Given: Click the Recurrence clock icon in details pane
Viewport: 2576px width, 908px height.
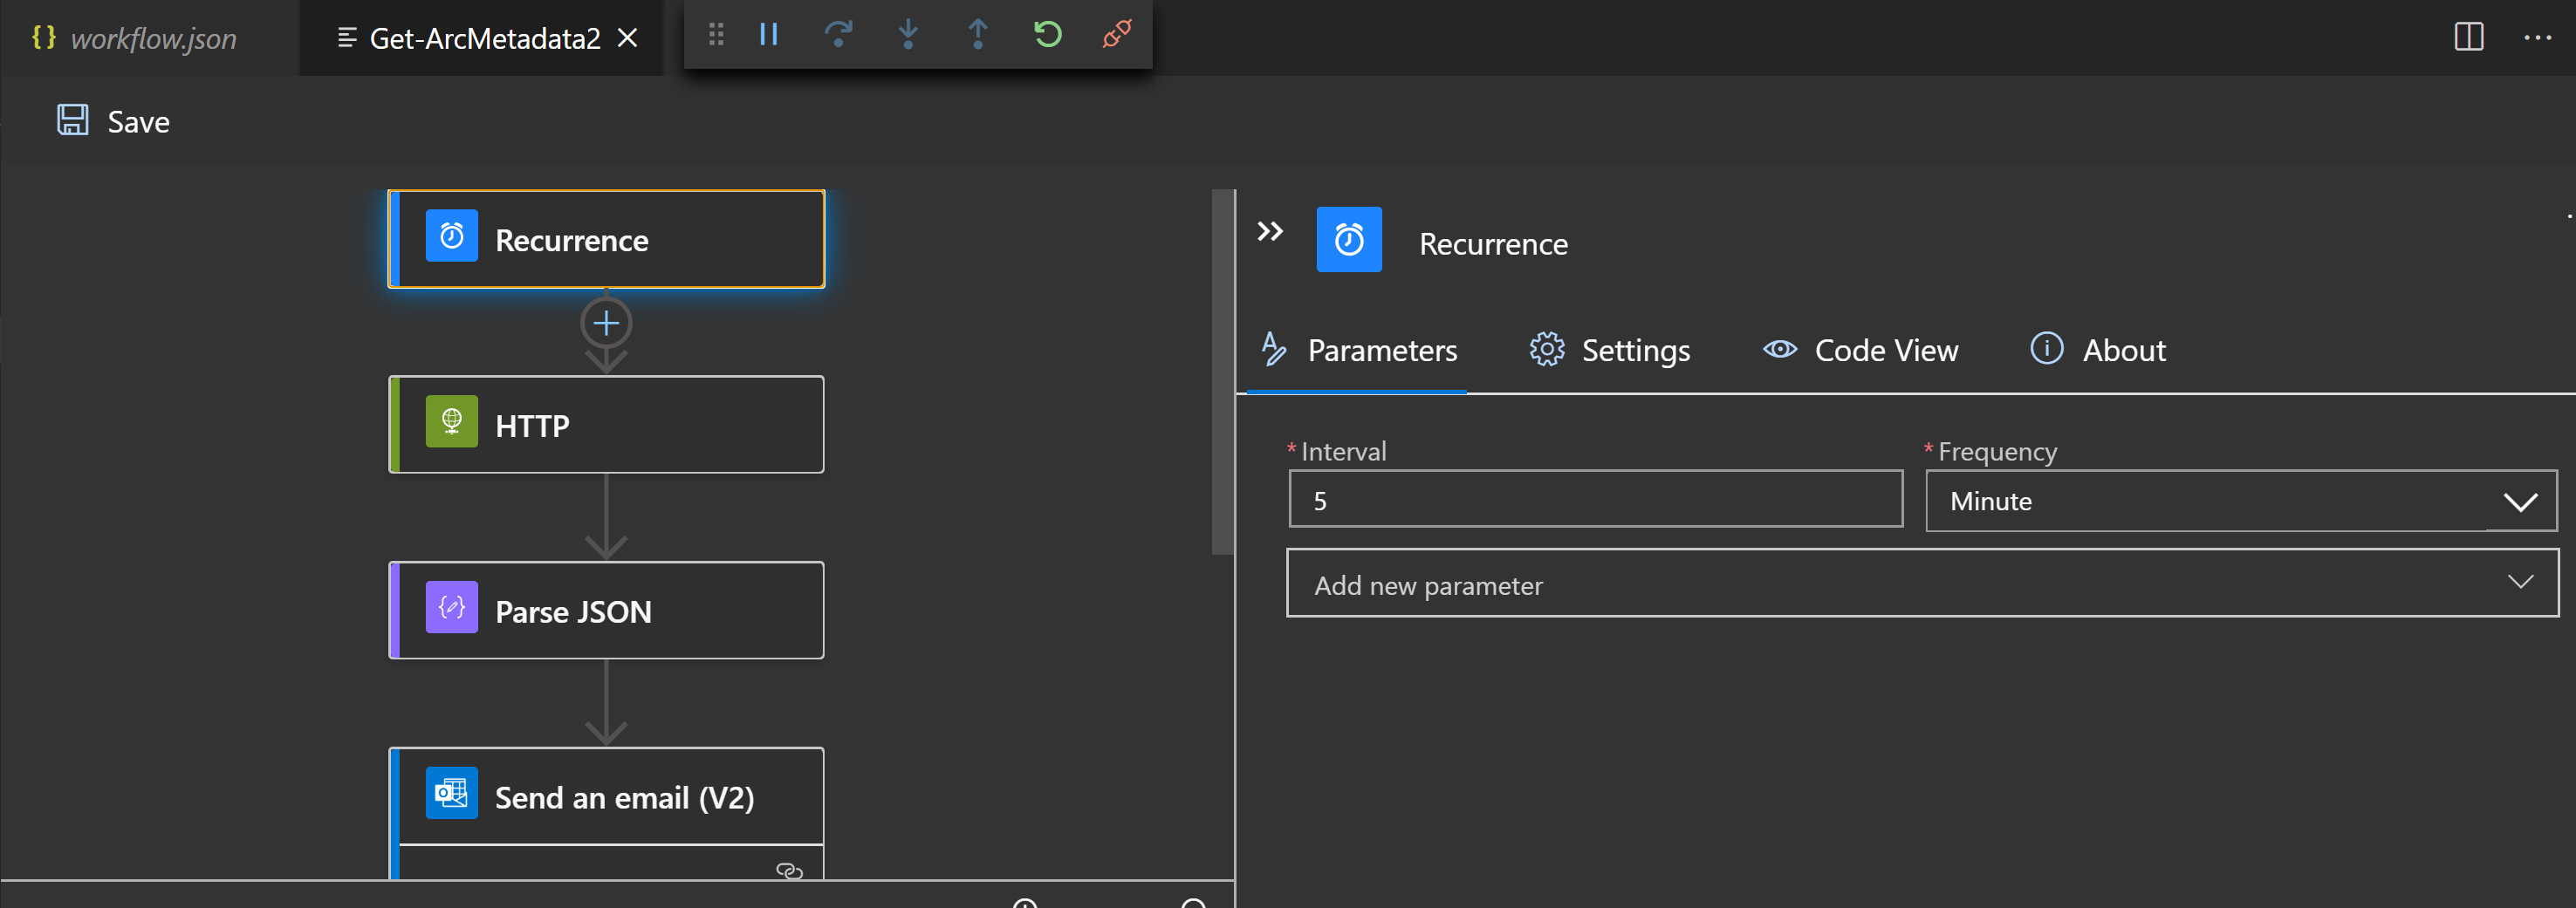Looking at the screenshot, I should tap(1349, 239).
